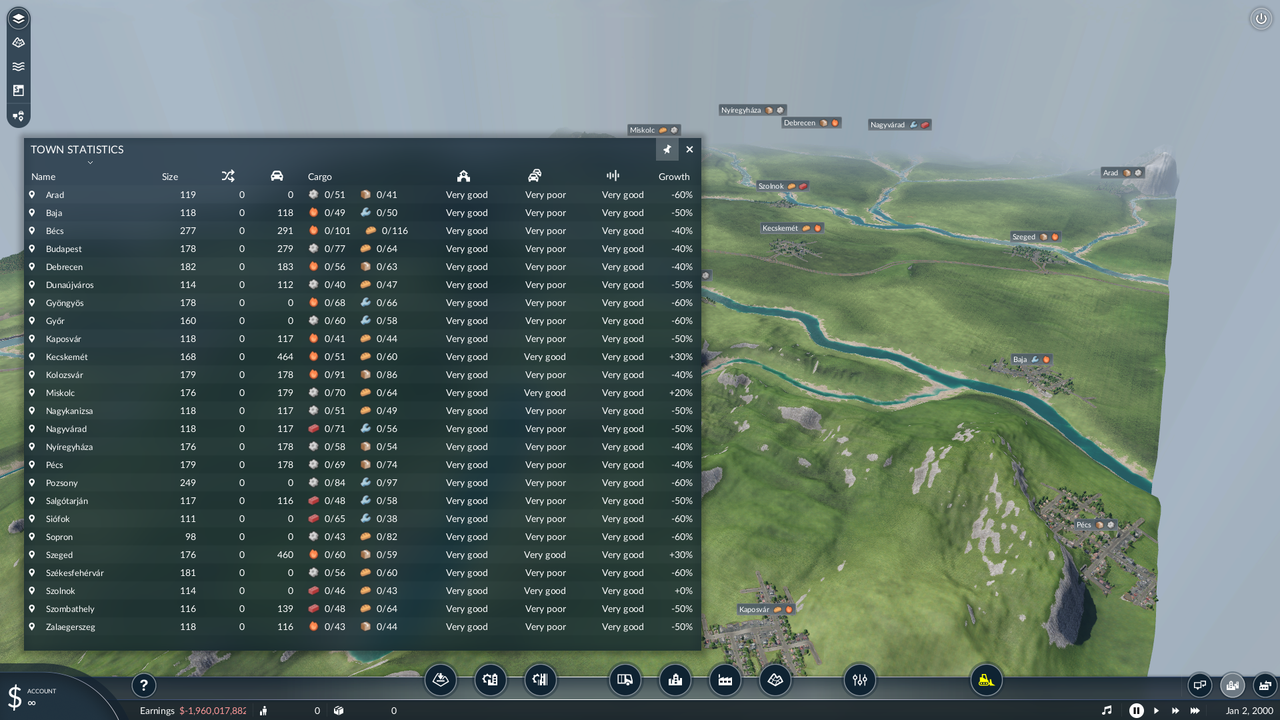The height and width of the screenshot is (720, 1280).
Task: Open the industry statistics window
Action: pos(1266,685)
